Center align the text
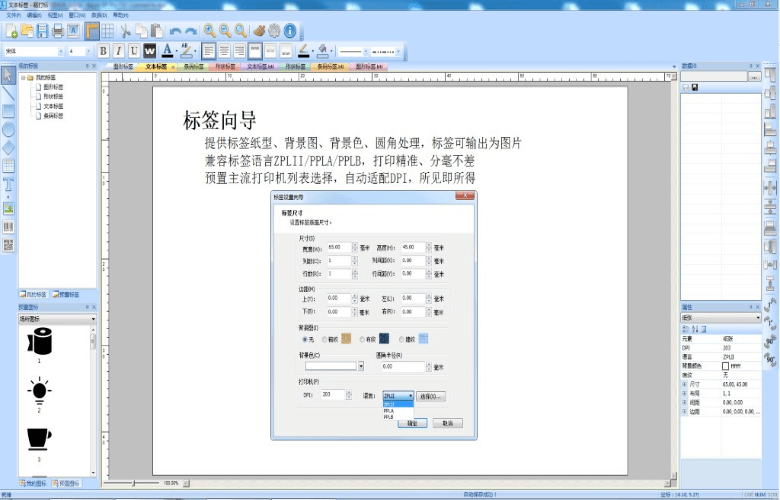The image size is (780, 500). click(x=224, y=51)
